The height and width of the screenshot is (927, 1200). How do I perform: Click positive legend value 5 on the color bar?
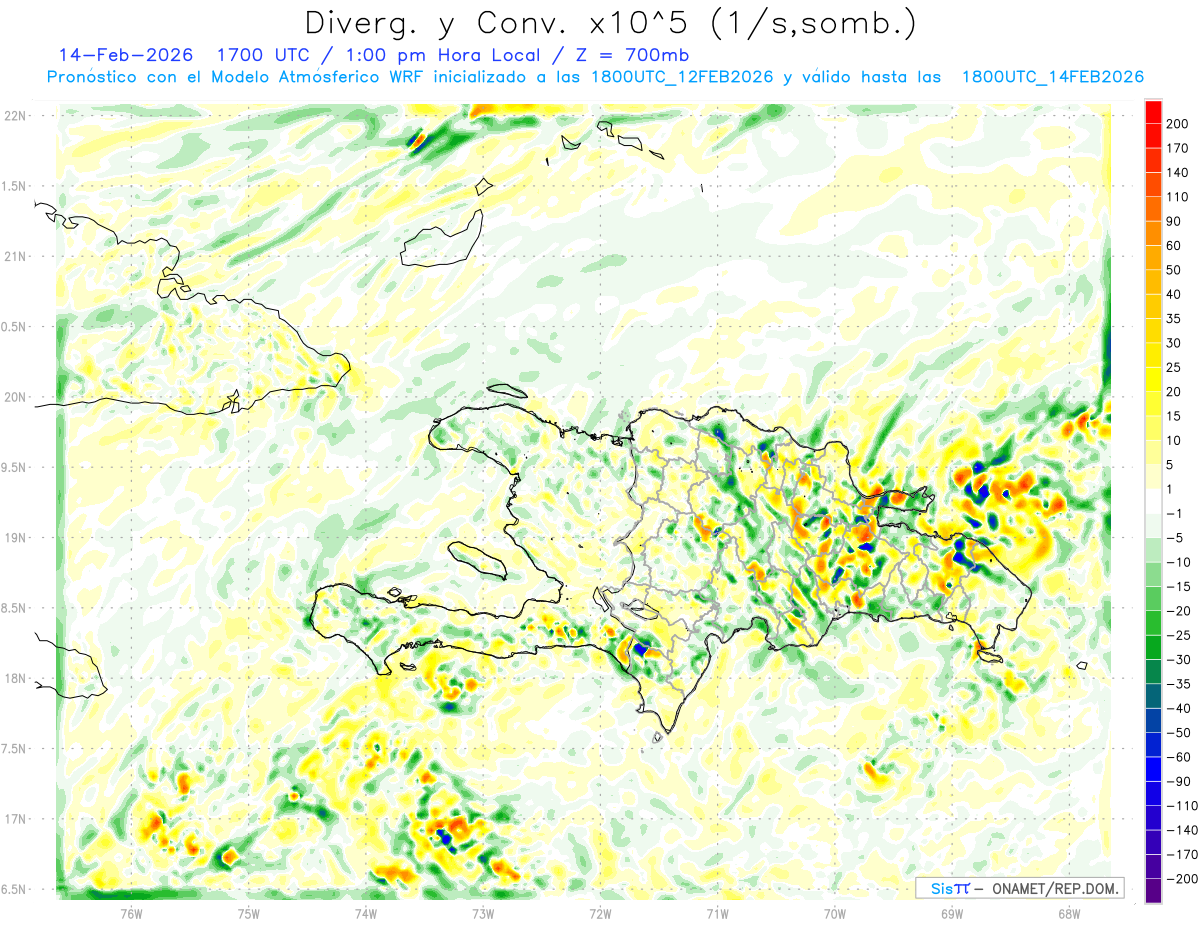(x=1171, y=465)
